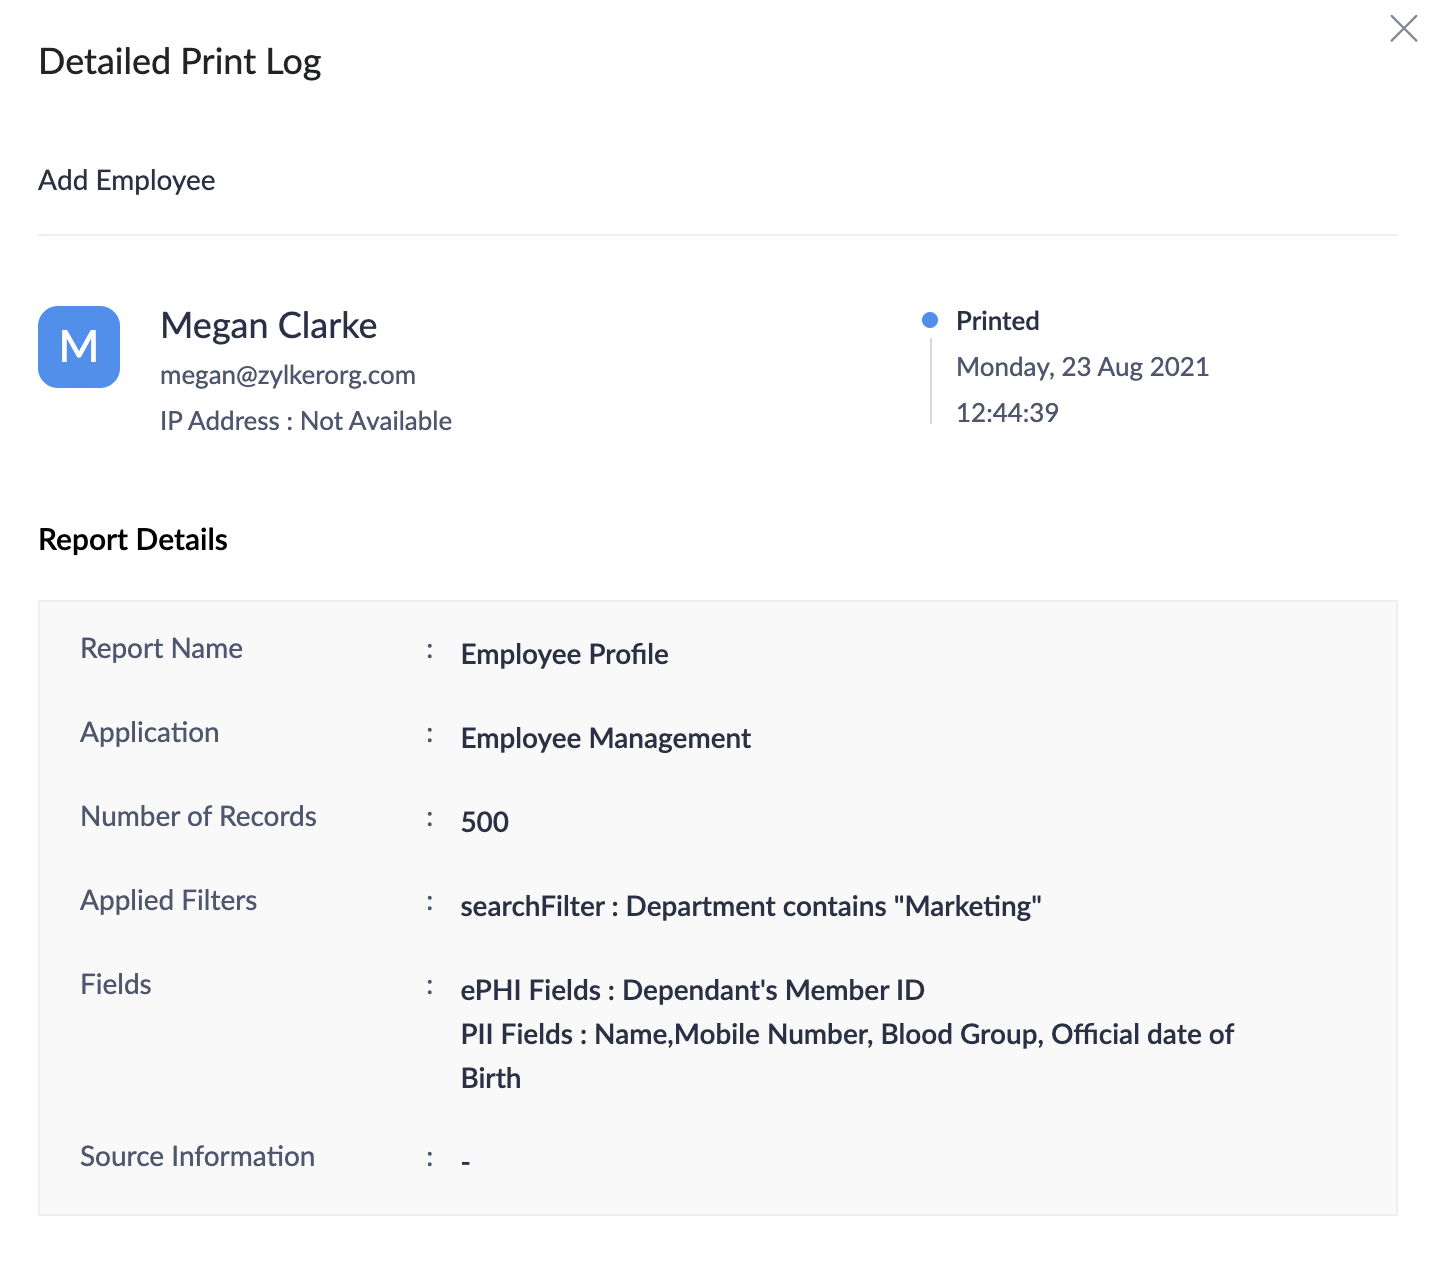Viewport: 1440px width, 1266px height.
Task: Click the Monday, 23 Aug 2021 date
Action: click(x=1082, y=367)
